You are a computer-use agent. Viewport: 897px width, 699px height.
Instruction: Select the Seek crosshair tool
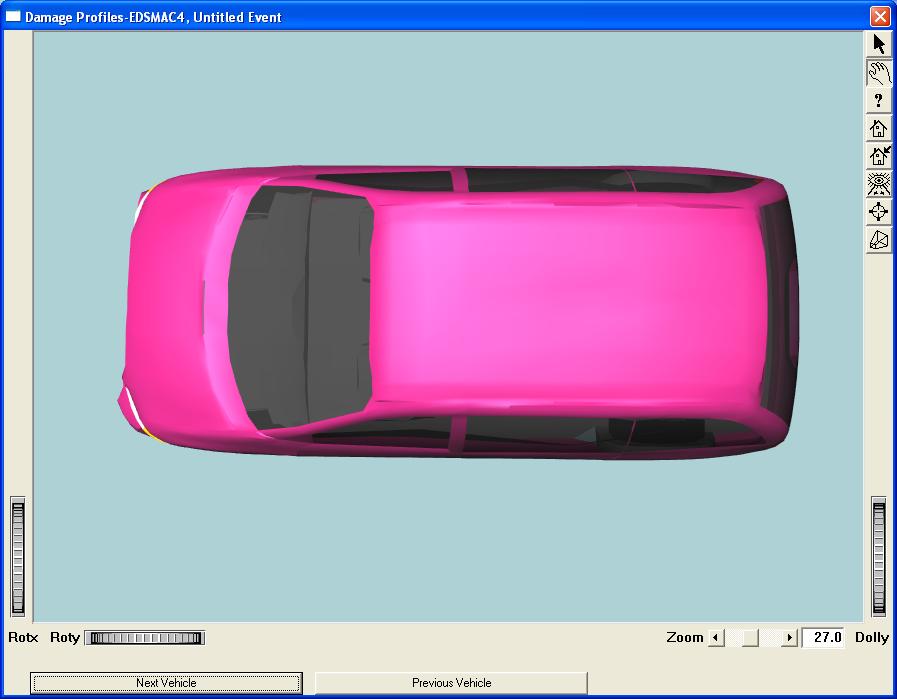click(x=879, y=212)
